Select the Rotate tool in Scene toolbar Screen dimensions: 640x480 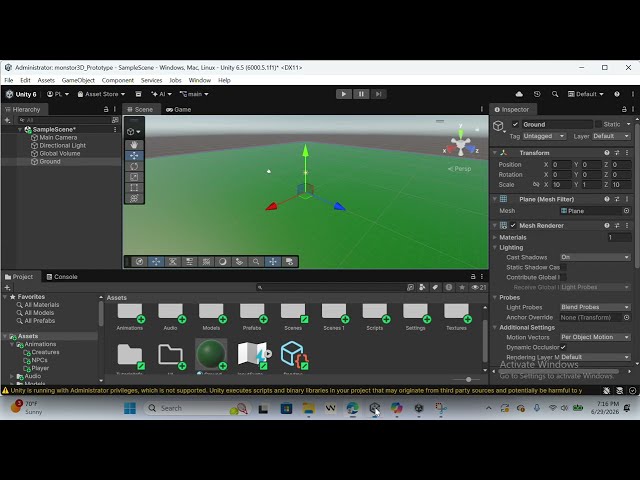[134, 166]
